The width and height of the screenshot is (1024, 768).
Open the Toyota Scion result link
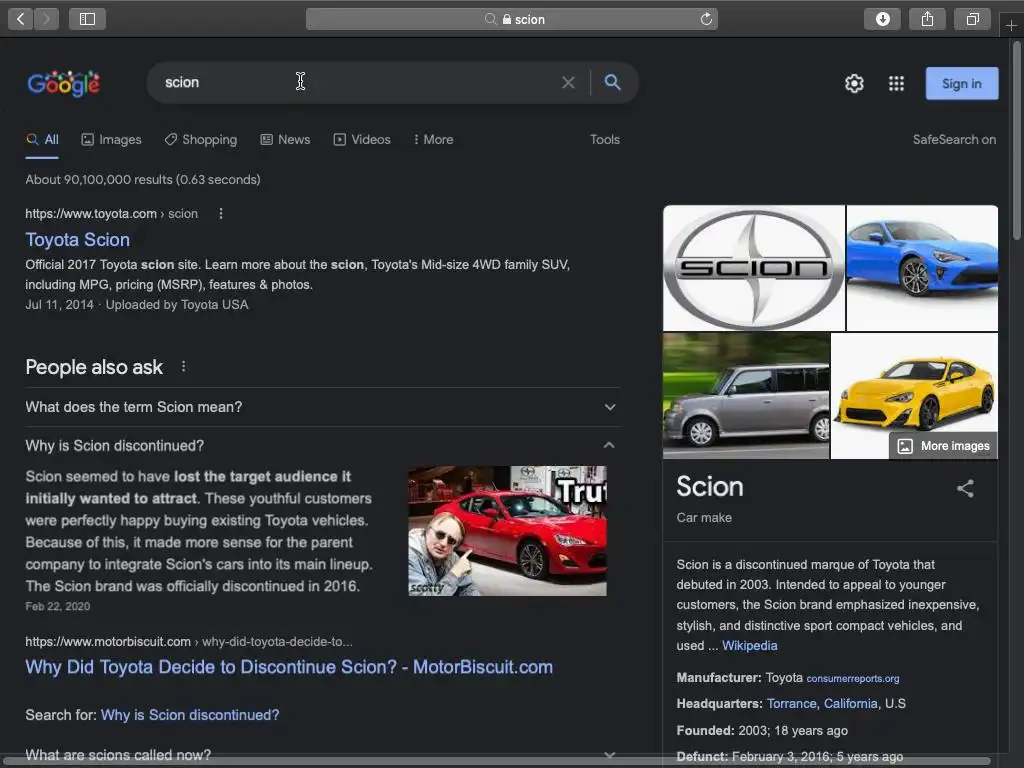point(78,240)
